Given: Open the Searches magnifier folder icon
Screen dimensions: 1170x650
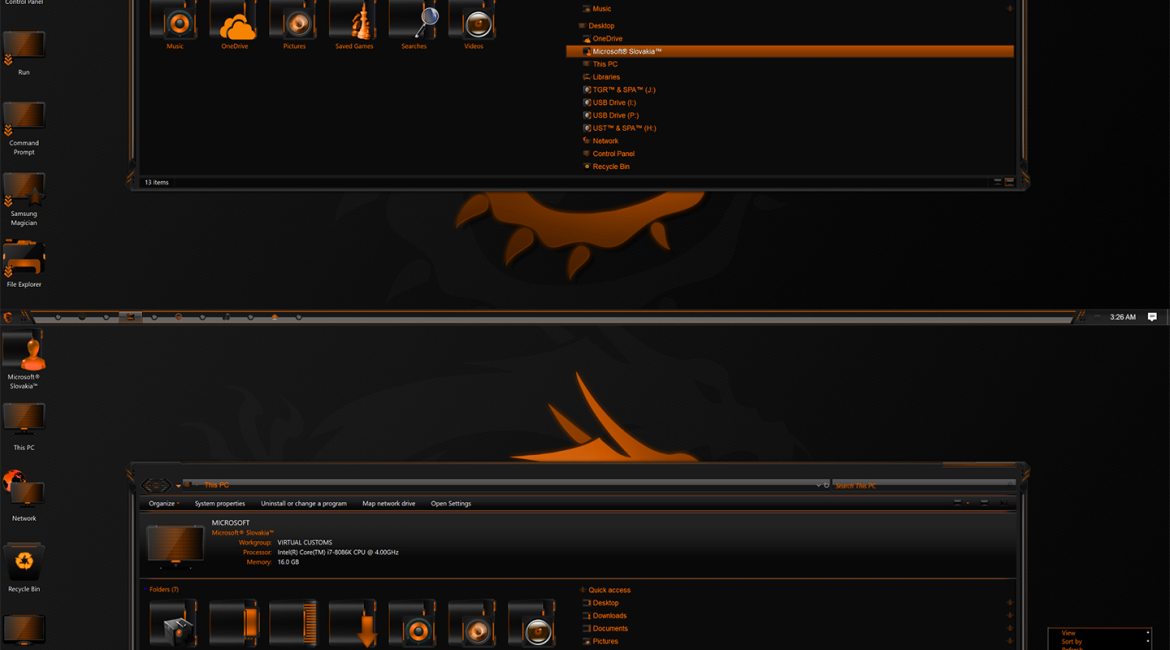Looking at the screenshot, I should click(x=414, y=22).
